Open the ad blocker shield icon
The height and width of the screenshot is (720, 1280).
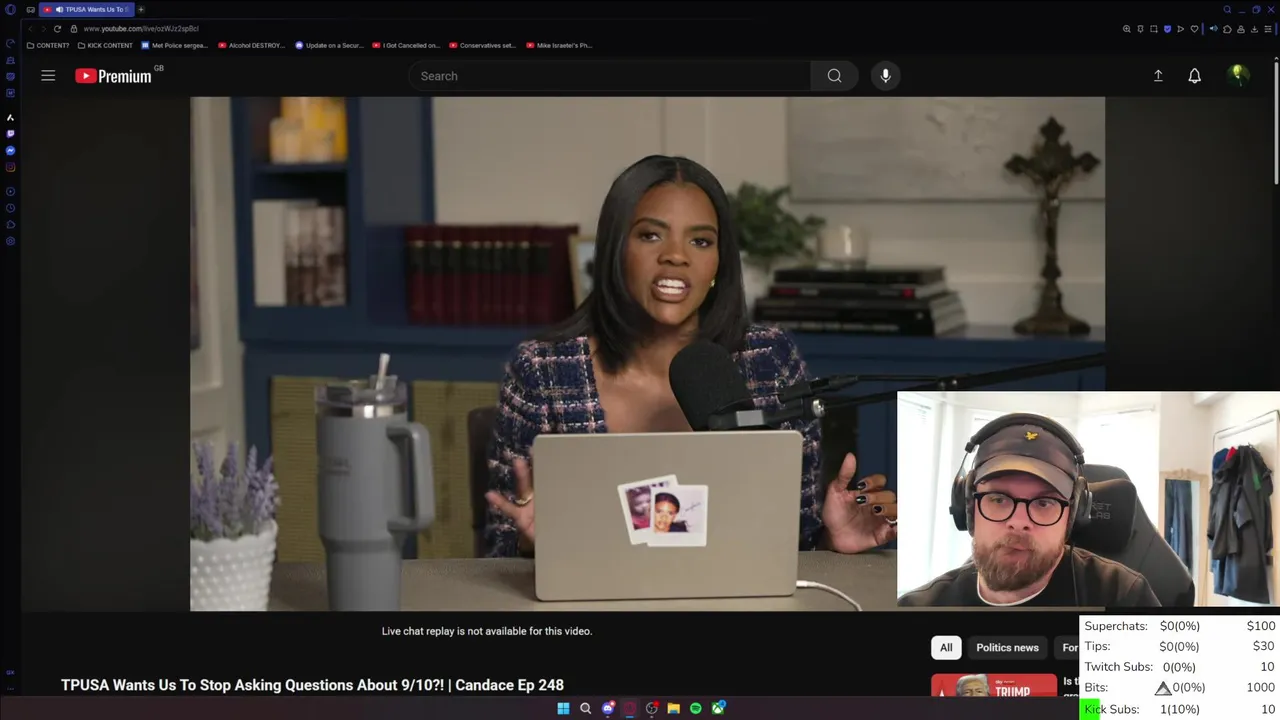tap(1167, 29)
